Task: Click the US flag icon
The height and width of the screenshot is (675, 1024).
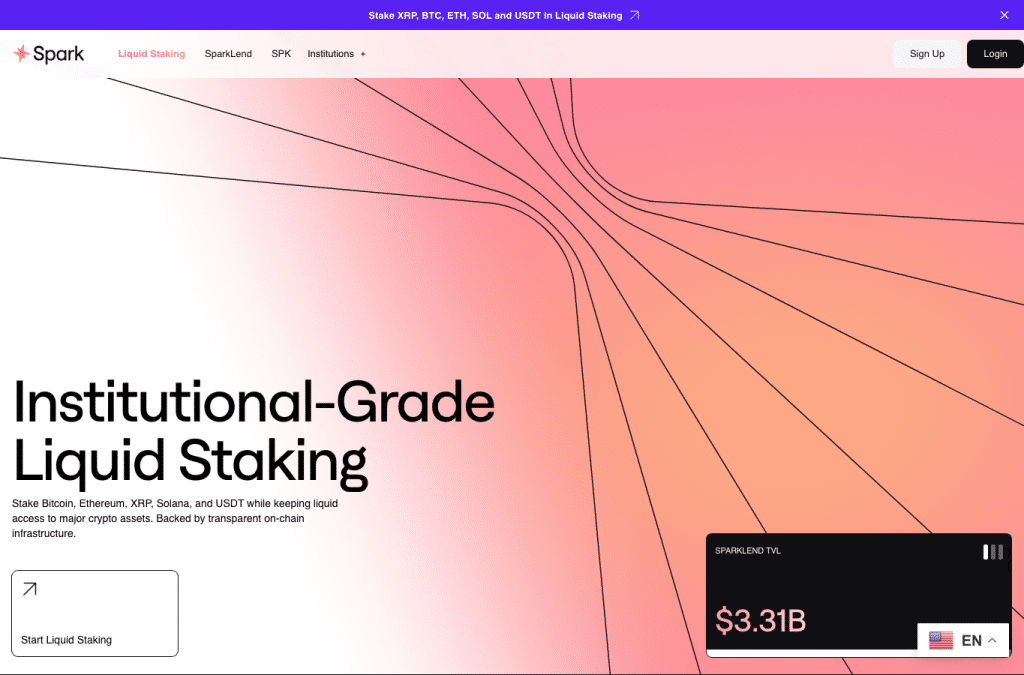Action: [941, 640]
